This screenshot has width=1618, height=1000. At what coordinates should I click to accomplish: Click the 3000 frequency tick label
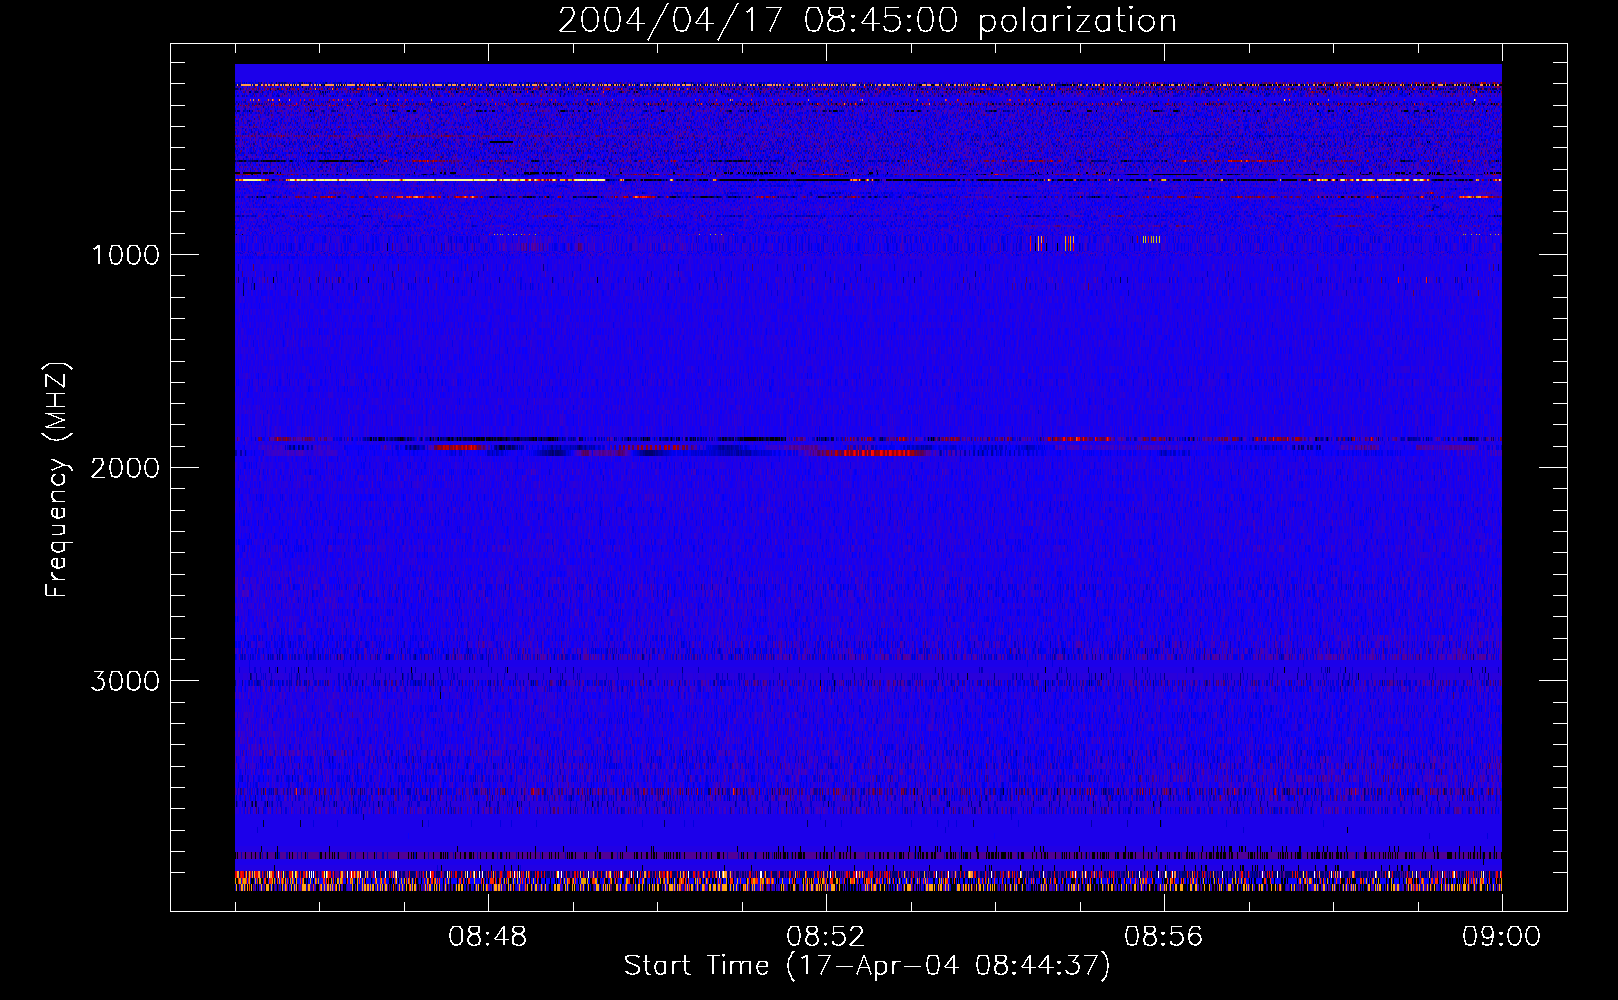[125, 681]
